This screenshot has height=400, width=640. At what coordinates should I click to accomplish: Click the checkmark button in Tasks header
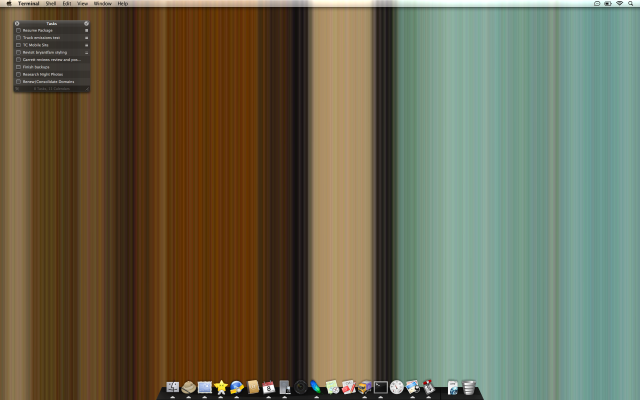86,23
